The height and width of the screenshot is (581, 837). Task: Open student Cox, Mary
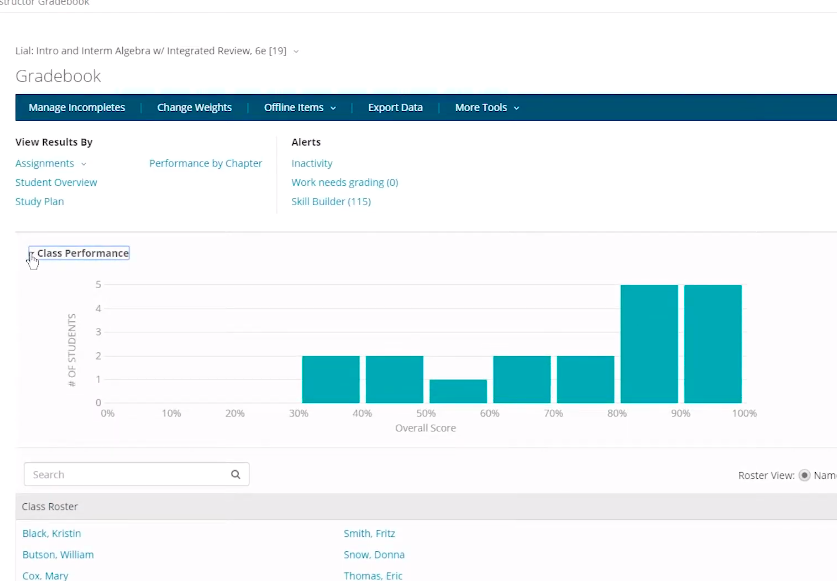coord(45,576)
